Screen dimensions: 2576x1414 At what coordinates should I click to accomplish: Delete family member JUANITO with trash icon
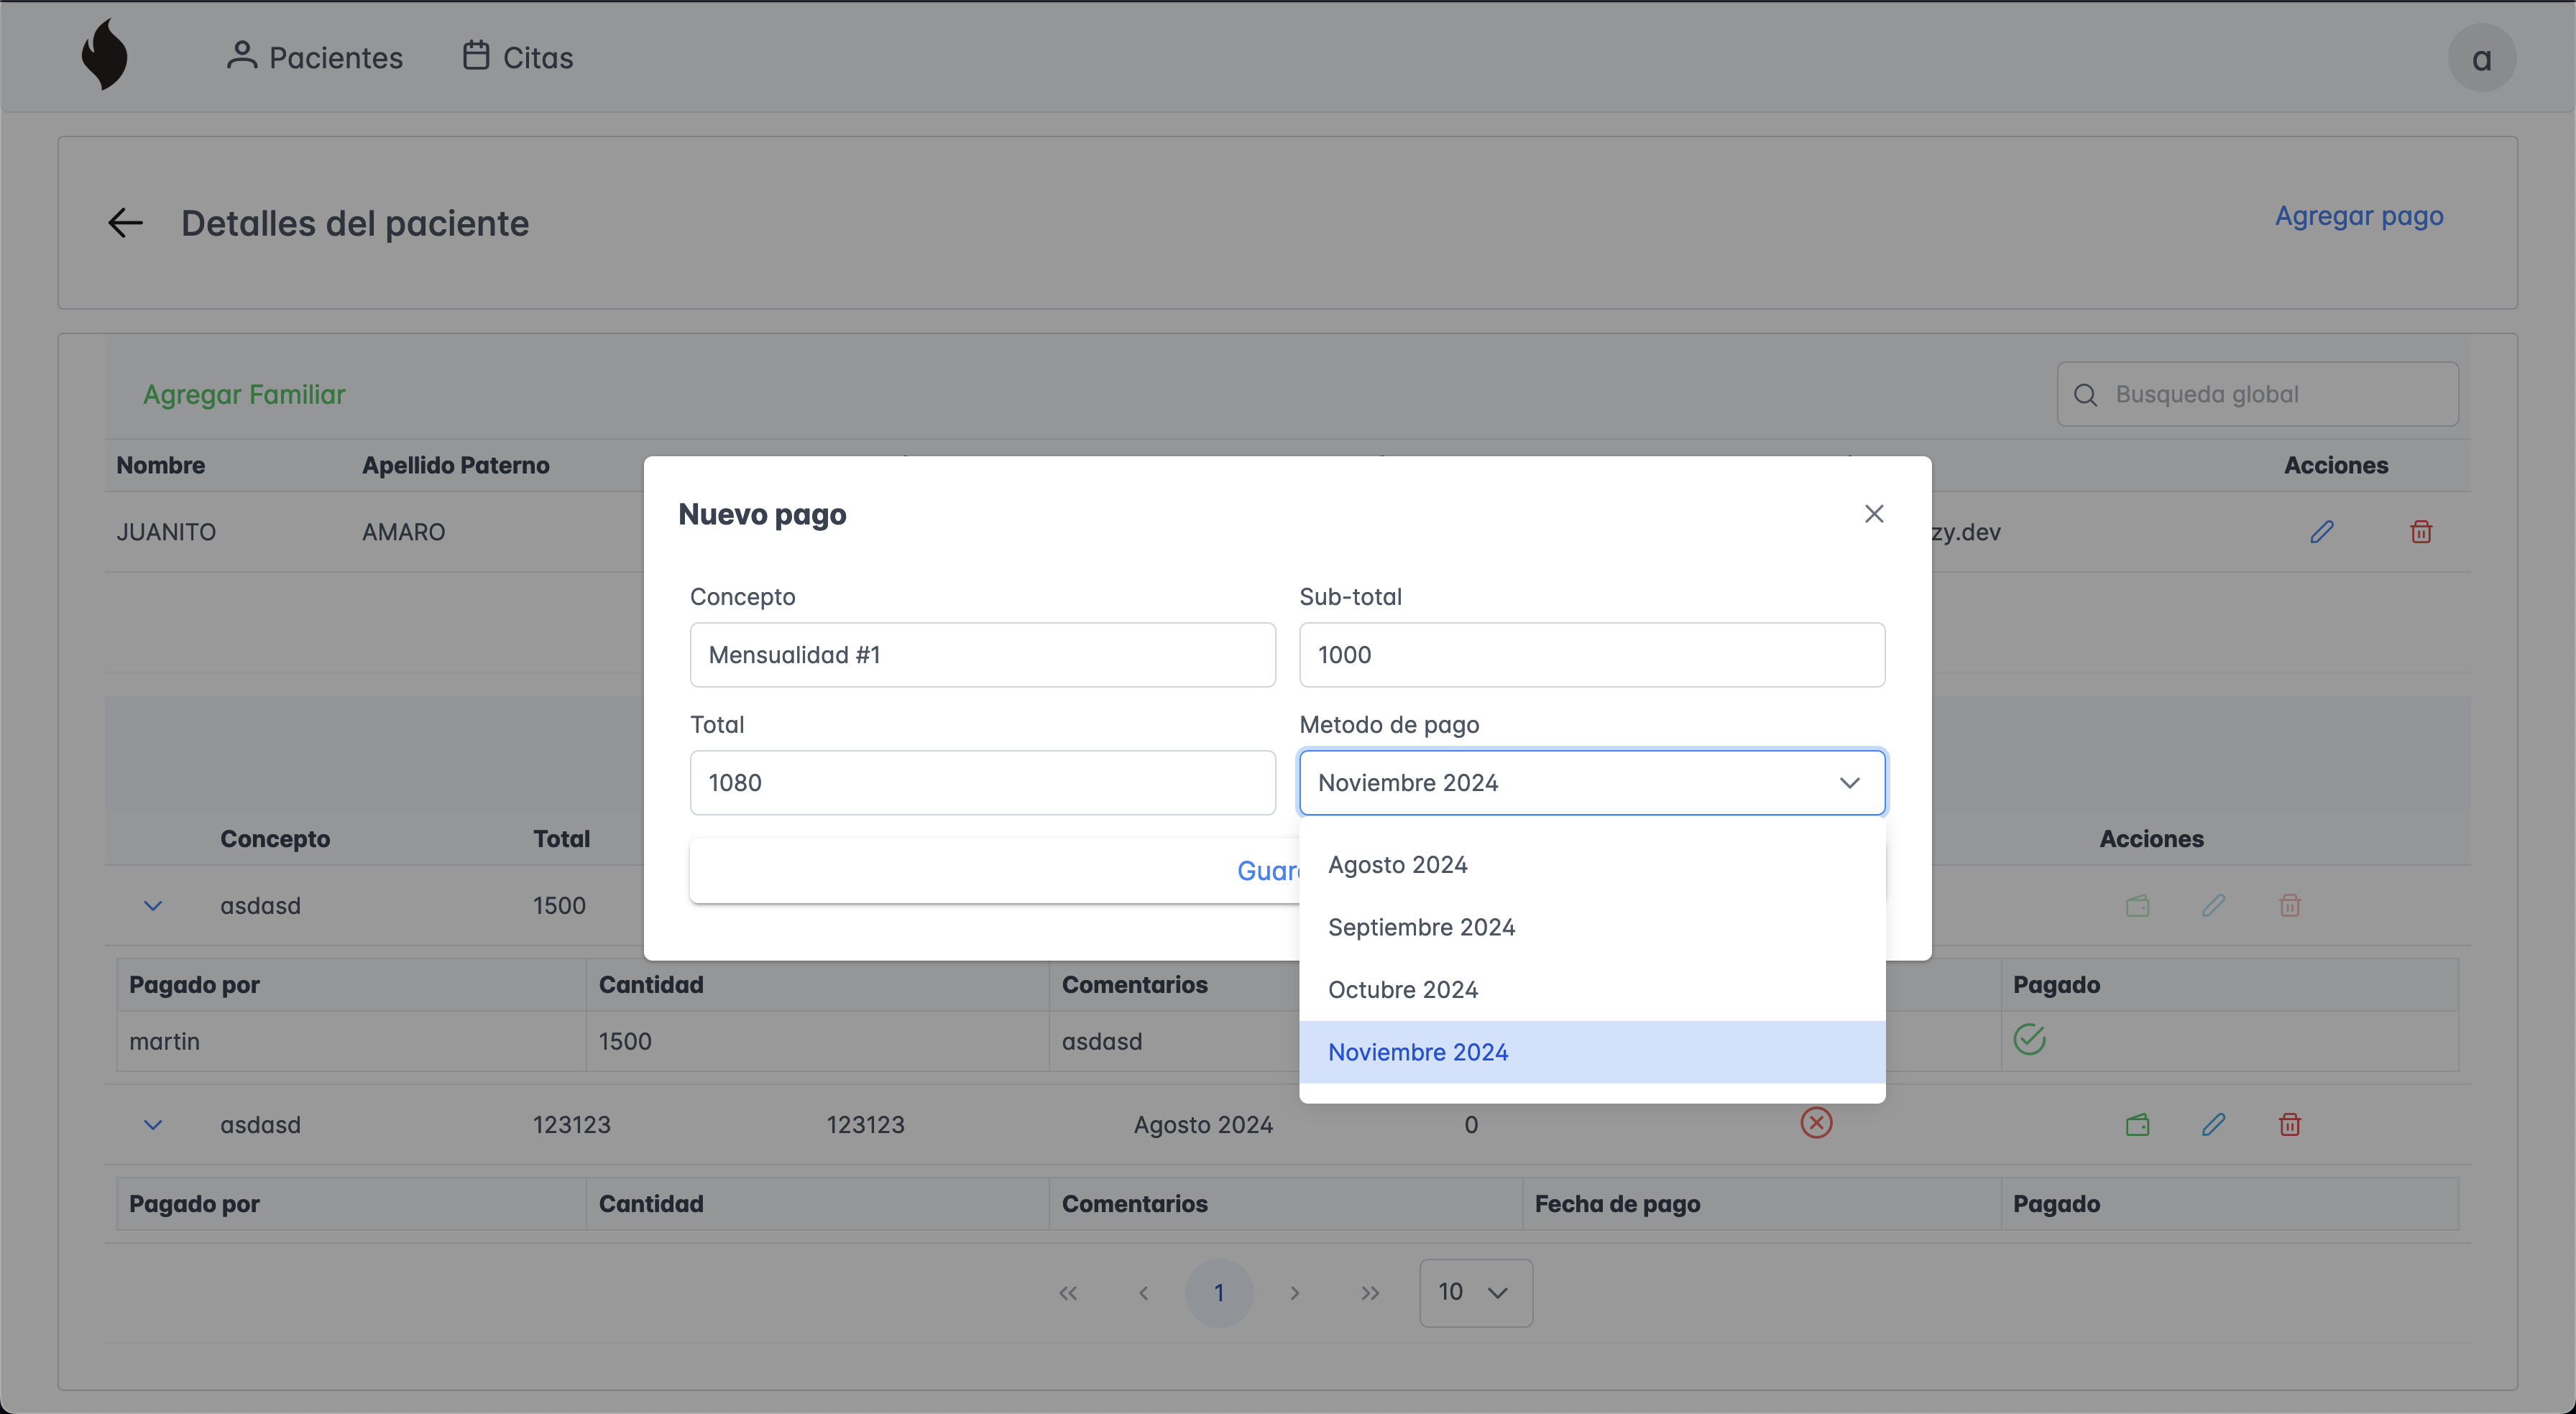2420,532
